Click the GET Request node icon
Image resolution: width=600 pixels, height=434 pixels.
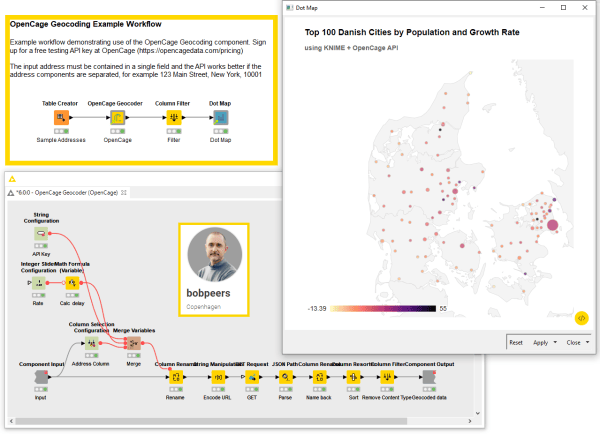point(252,377)
